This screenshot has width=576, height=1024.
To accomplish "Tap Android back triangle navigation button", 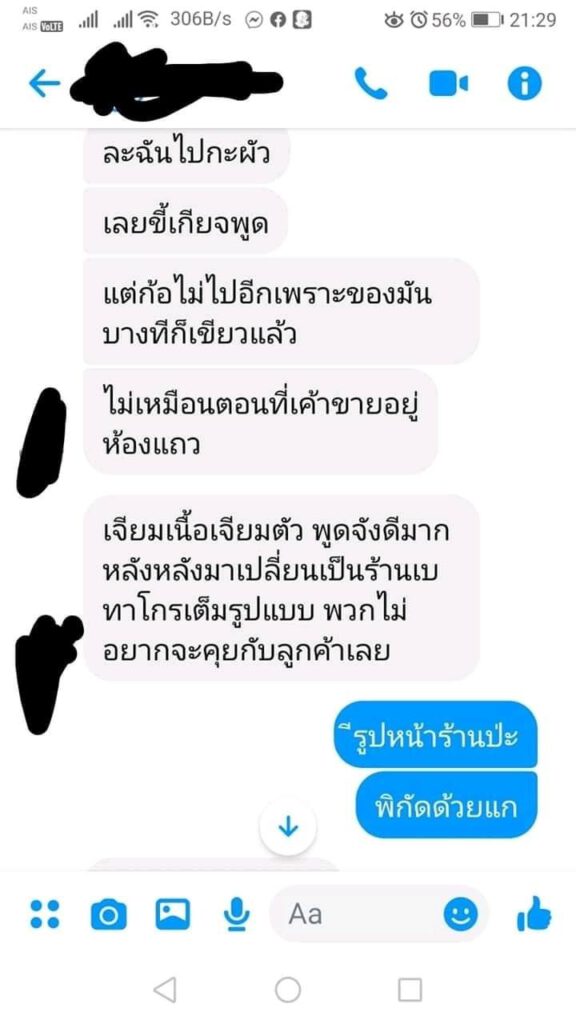I will (x=165, y=989).
